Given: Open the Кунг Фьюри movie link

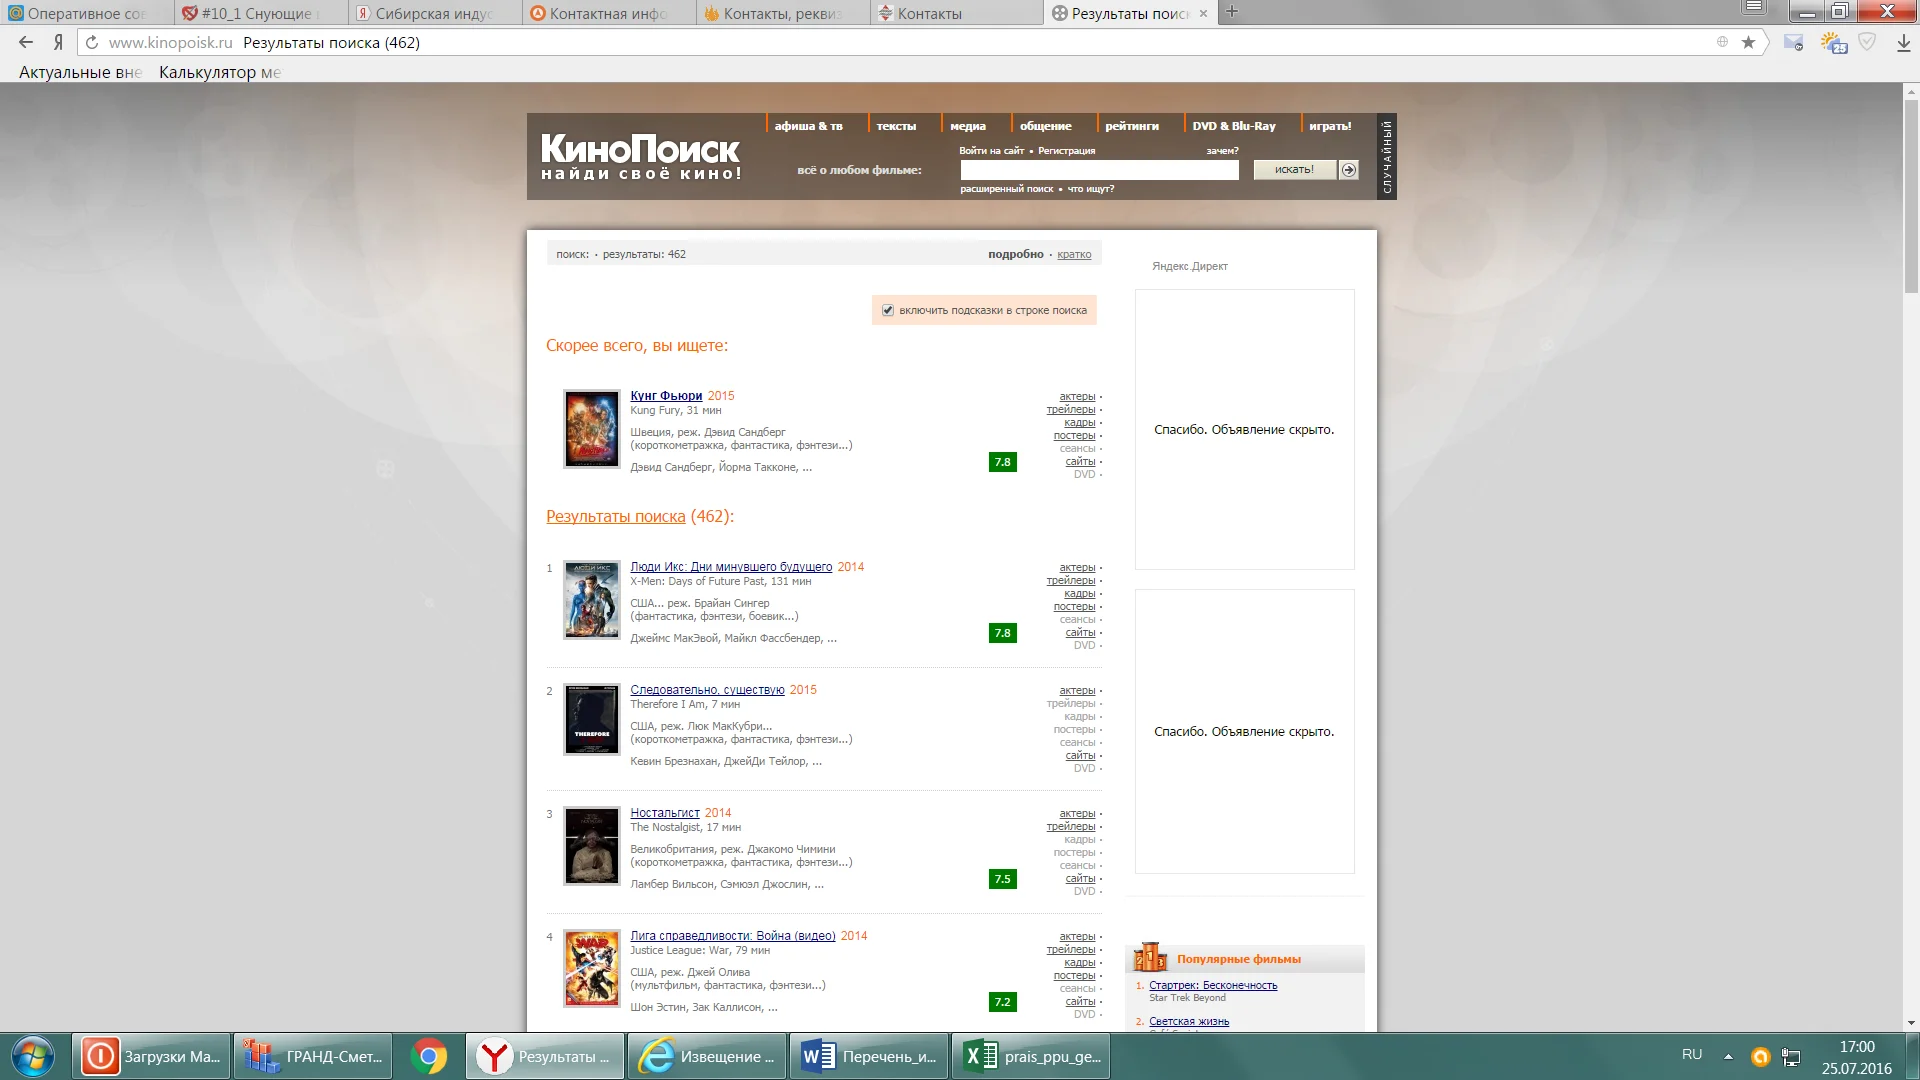Looking at the screenshot, I should point(666,396).
